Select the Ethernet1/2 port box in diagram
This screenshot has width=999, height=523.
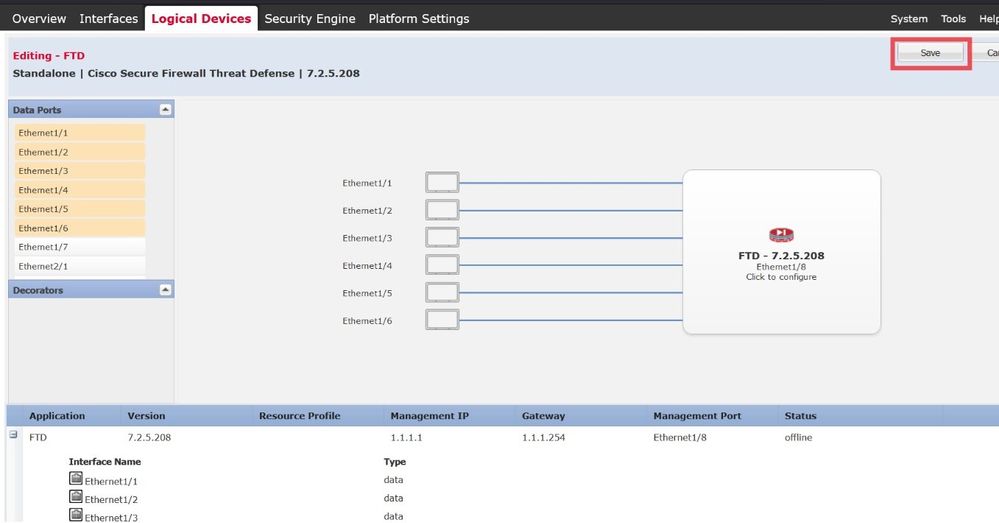(x=442, y=210)
